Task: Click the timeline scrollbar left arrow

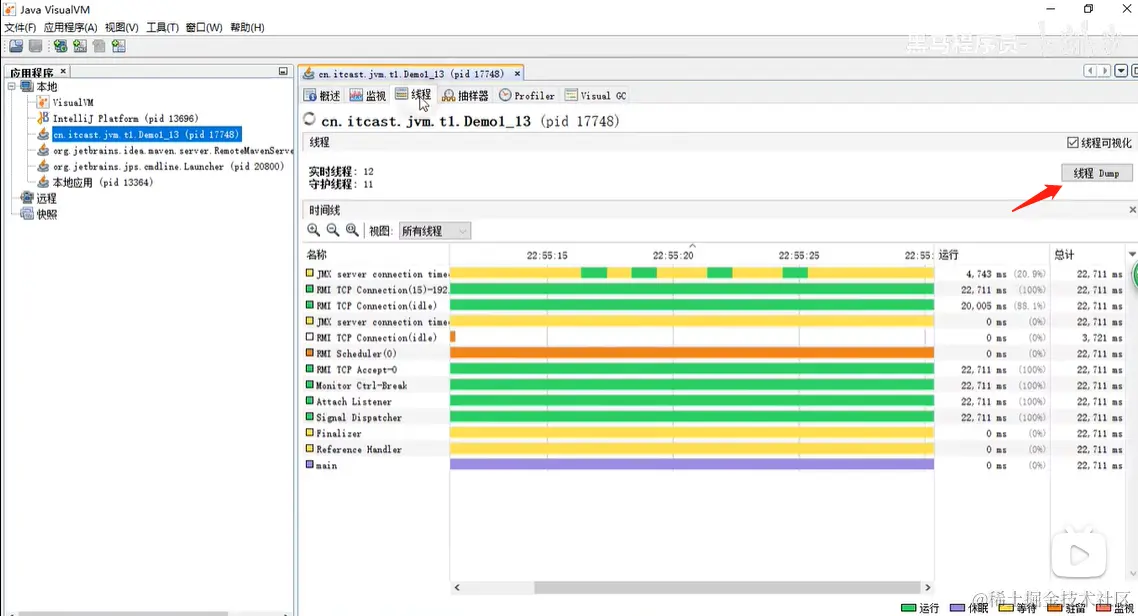Action: [457, 587]
